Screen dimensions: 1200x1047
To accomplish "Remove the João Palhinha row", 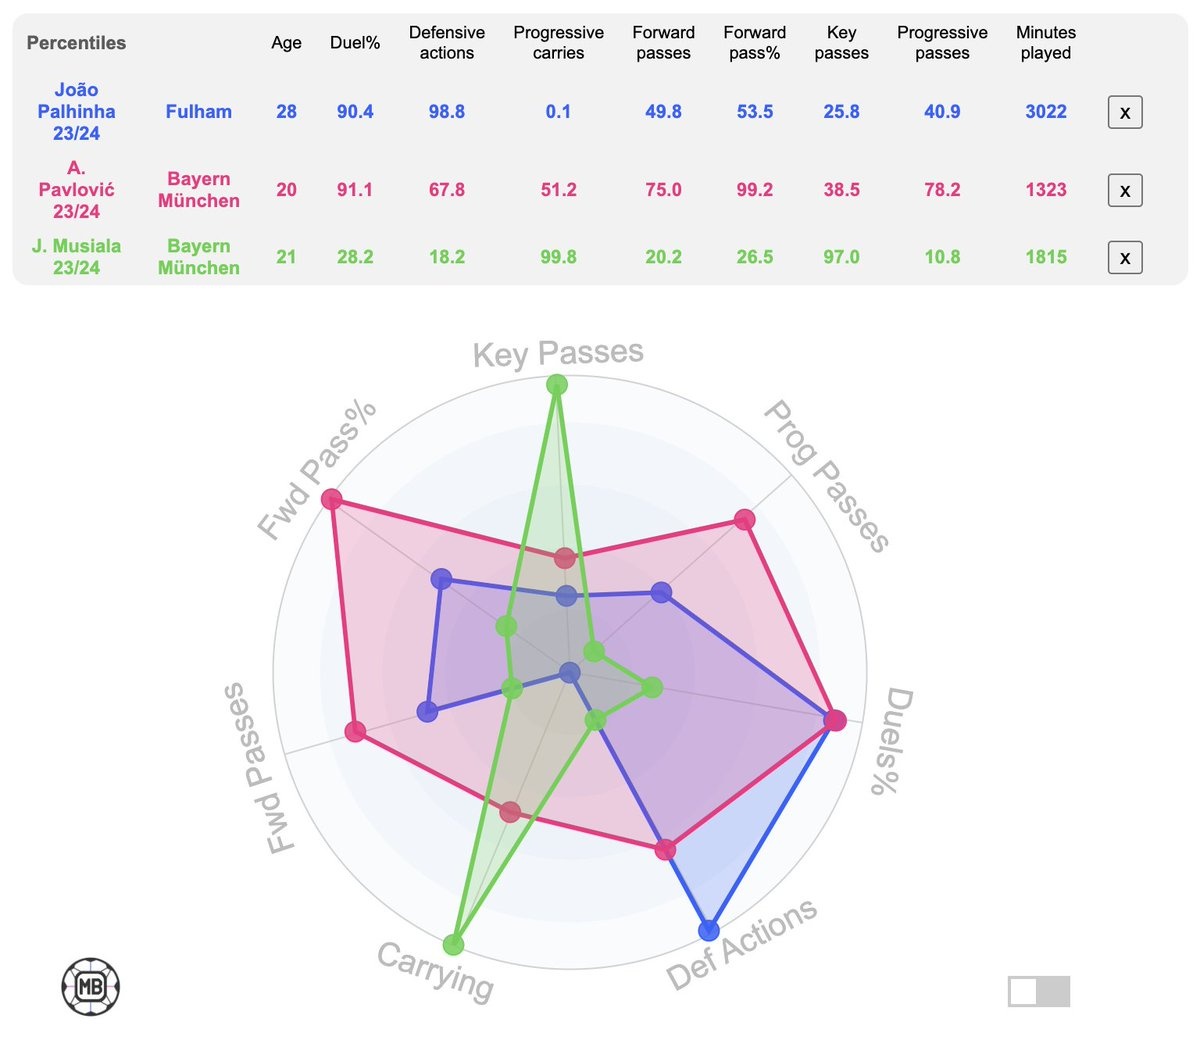I will pos(1125,112).
